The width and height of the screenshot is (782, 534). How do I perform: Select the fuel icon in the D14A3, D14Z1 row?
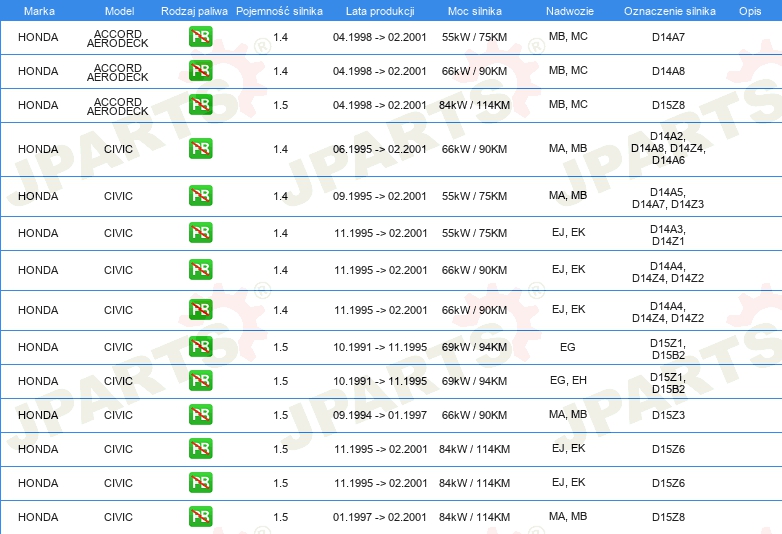pos(200,233)
